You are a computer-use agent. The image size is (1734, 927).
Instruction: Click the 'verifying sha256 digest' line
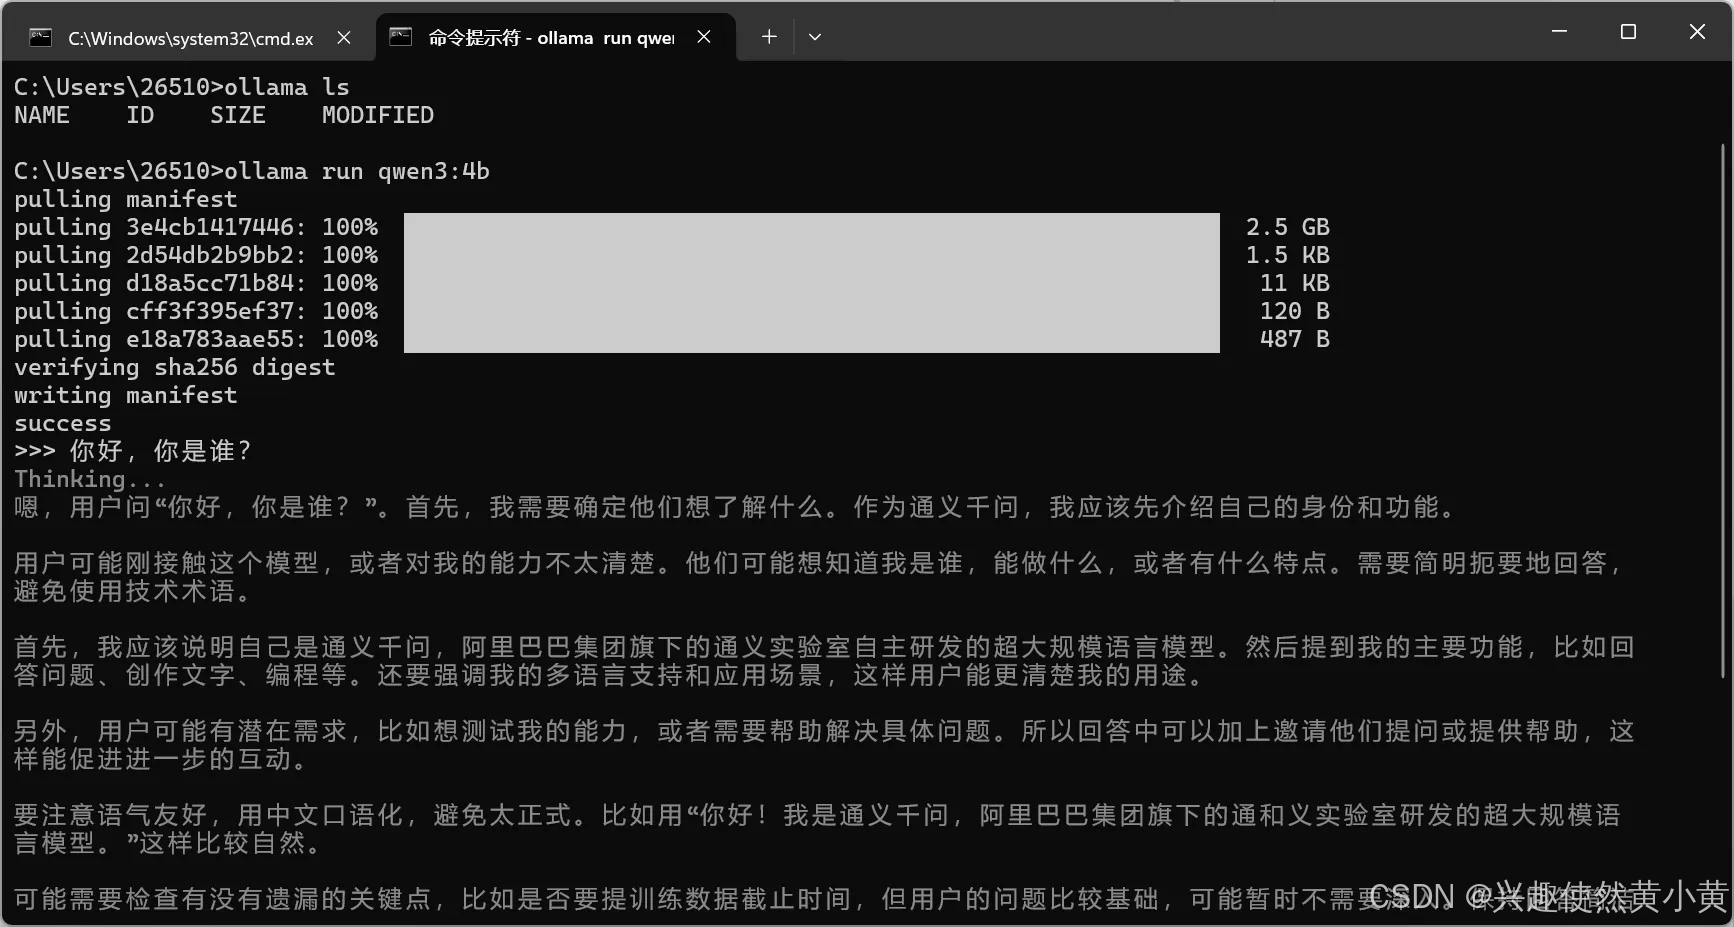(x=175, y=367)
